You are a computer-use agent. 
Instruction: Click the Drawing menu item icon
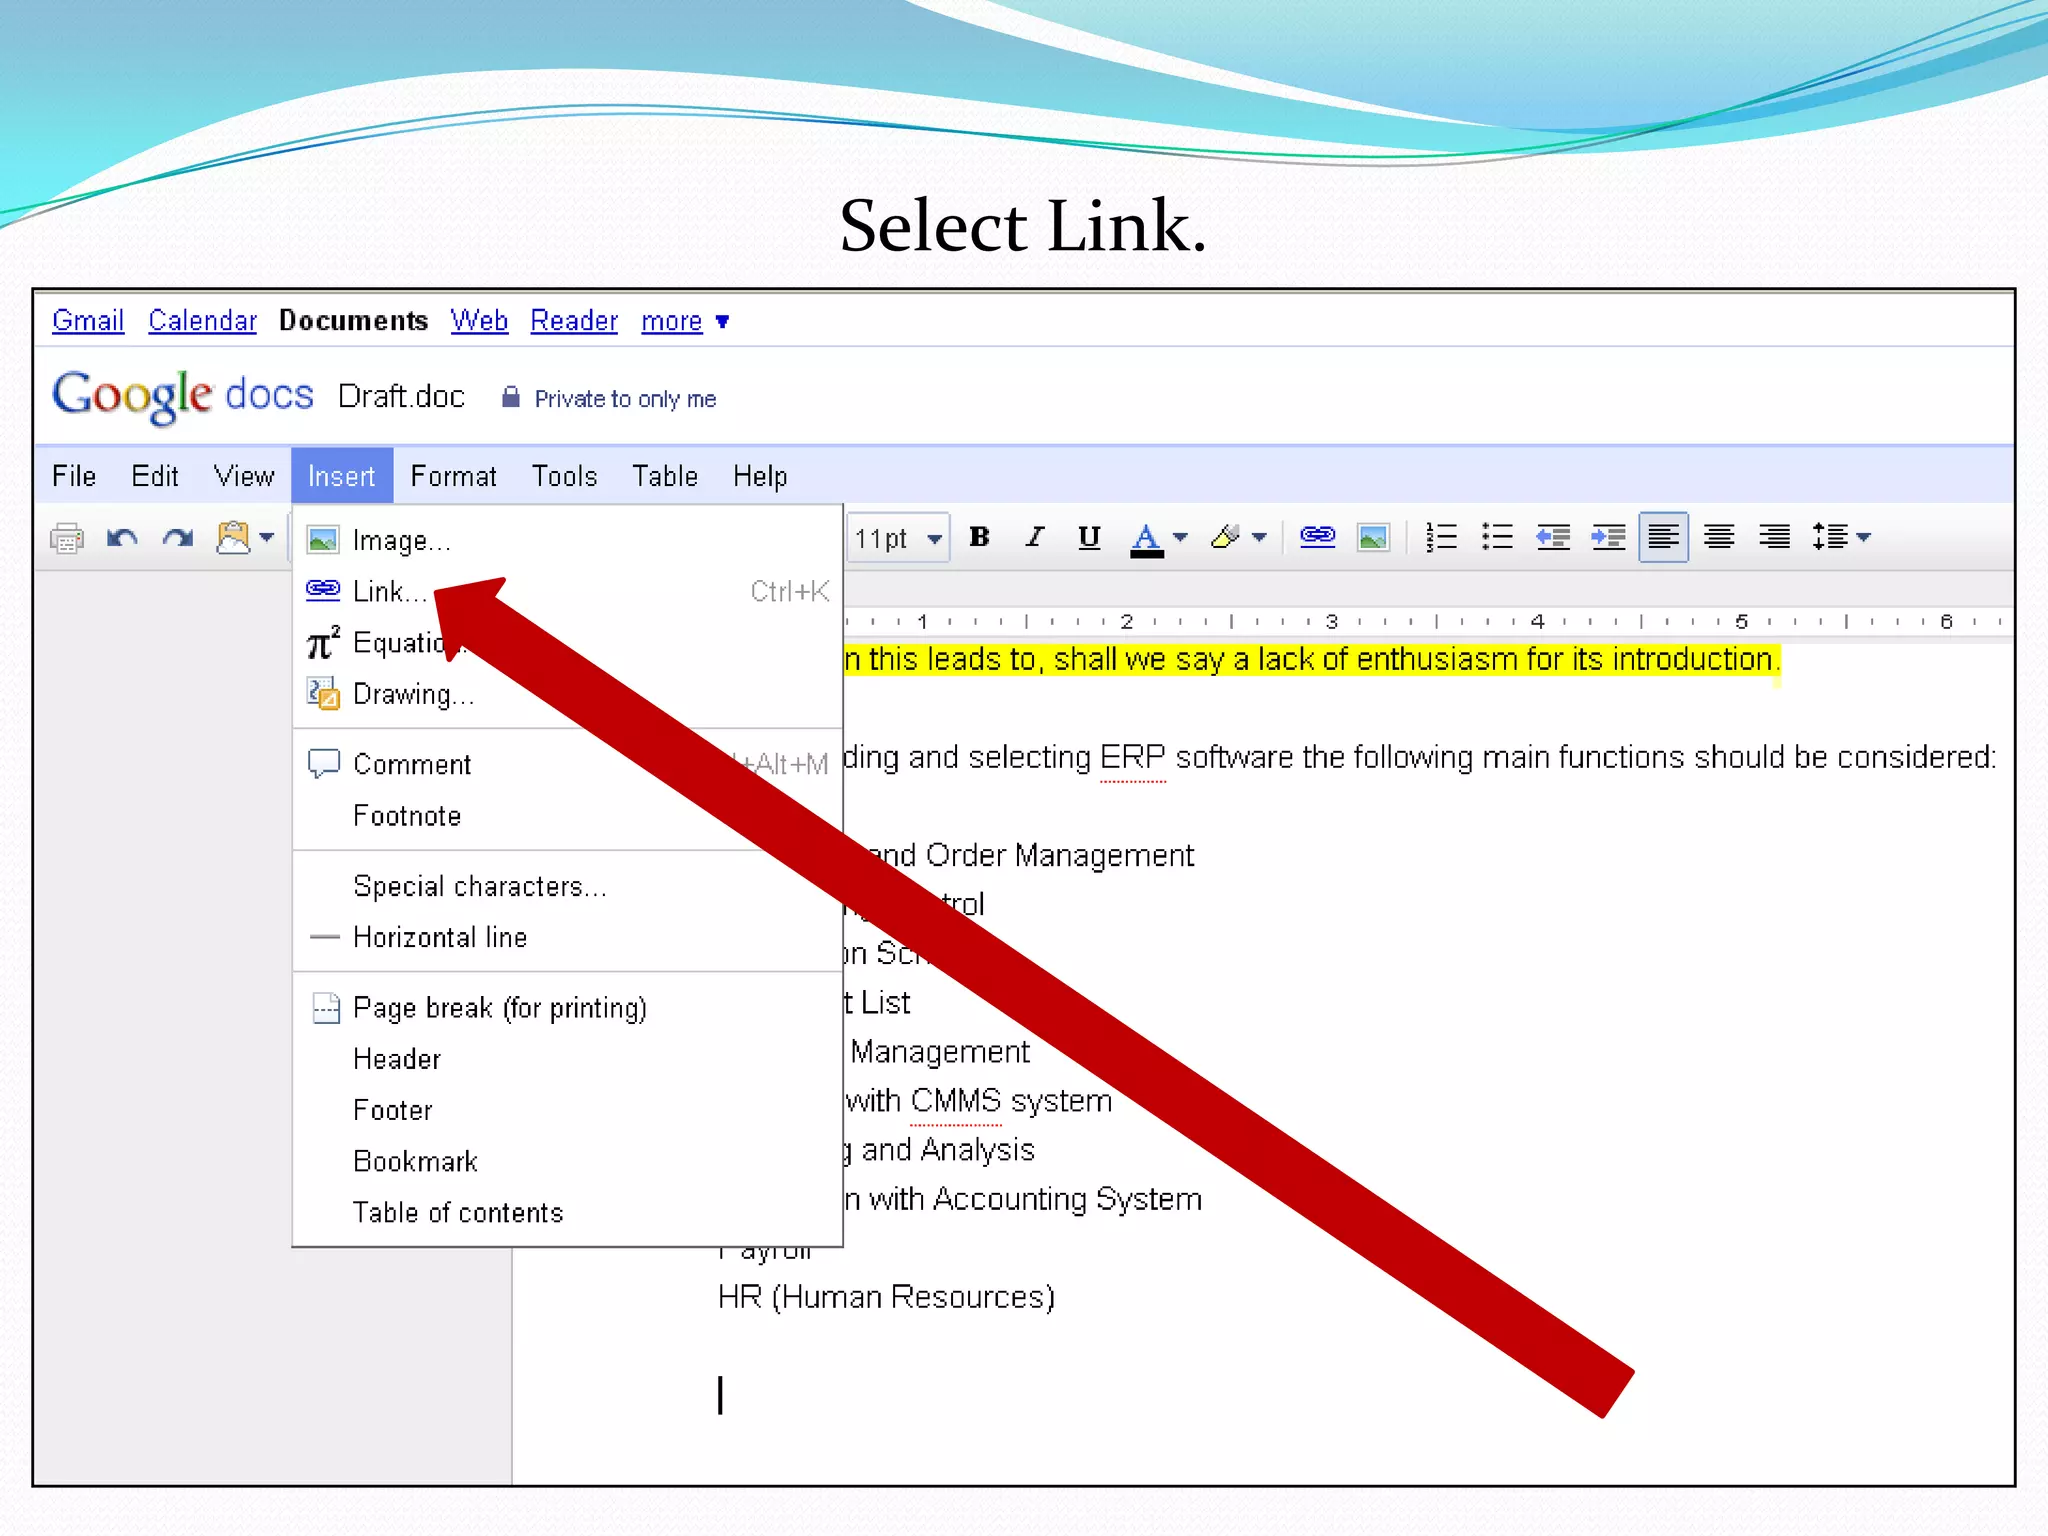click(323, 694)
